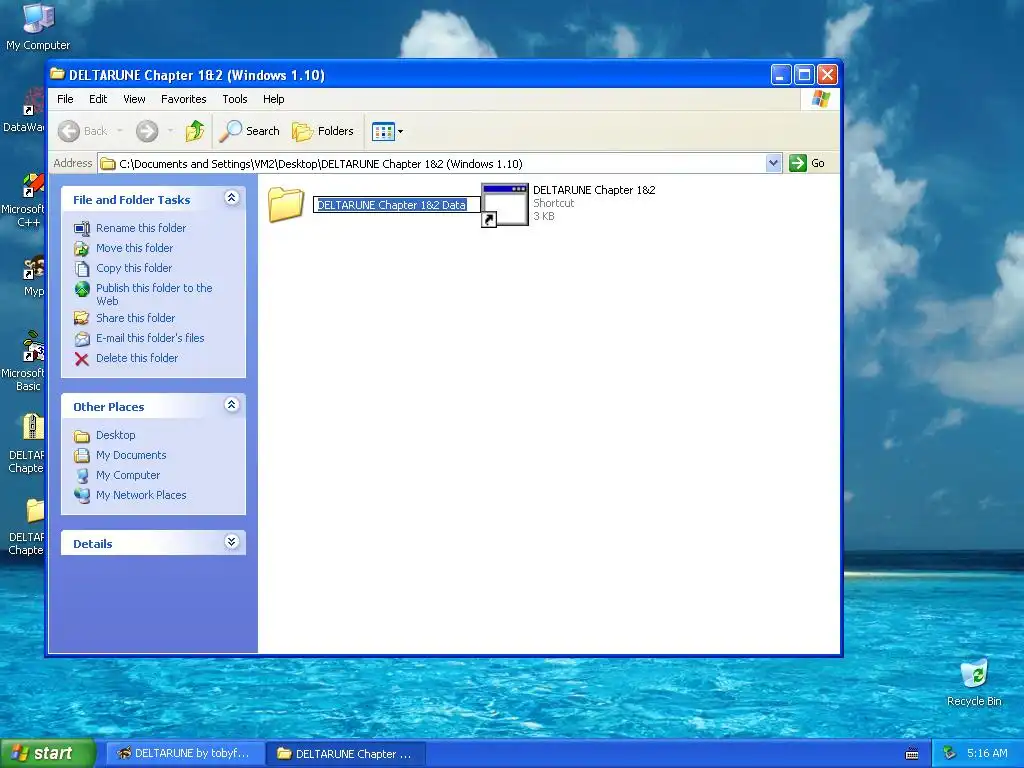
Task: Open the Help menu
Action: (274, 99)
